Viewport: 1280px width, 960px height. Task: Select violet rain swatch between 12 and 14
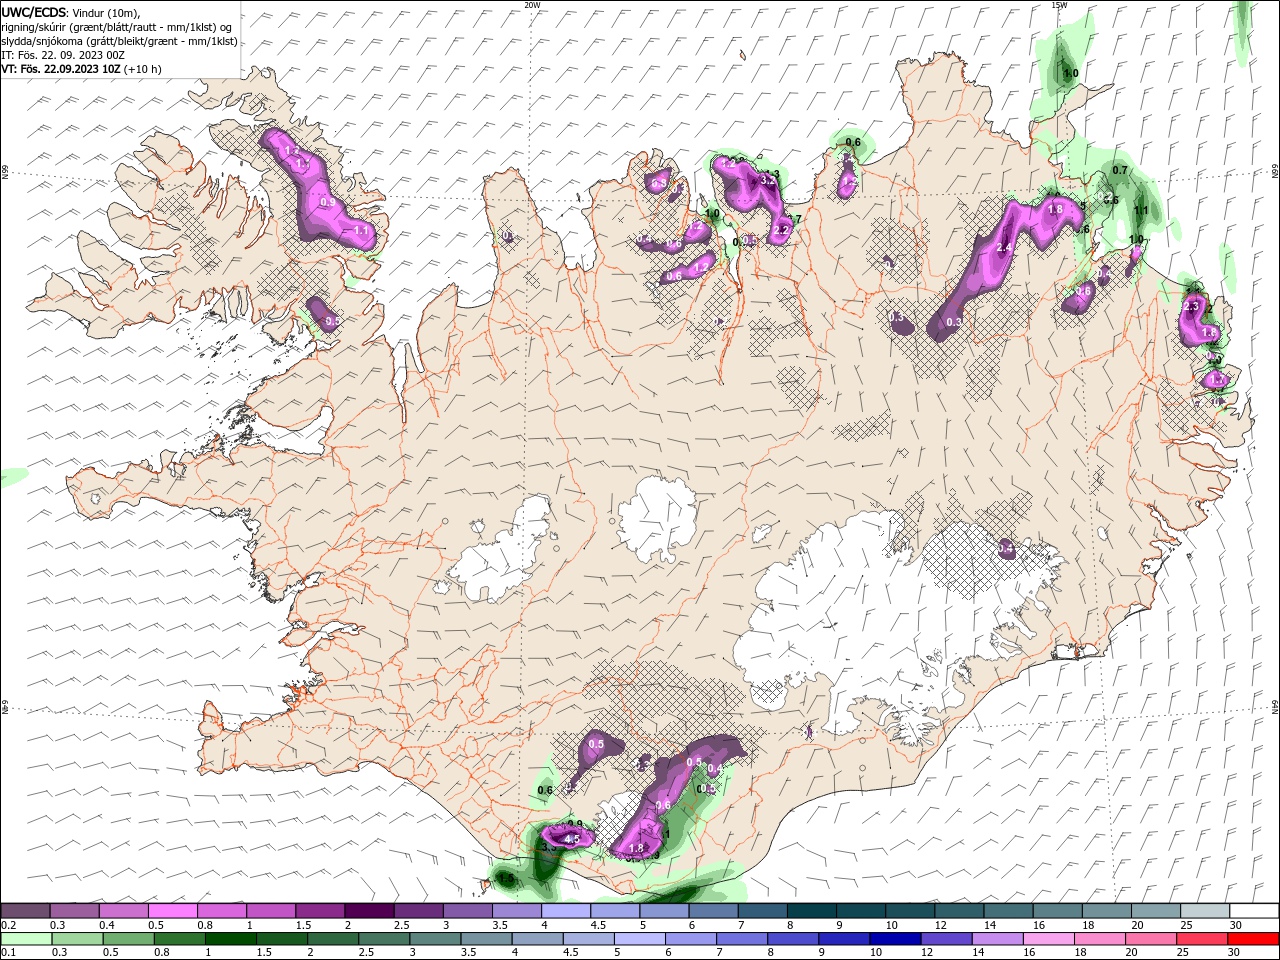[947, 939]
